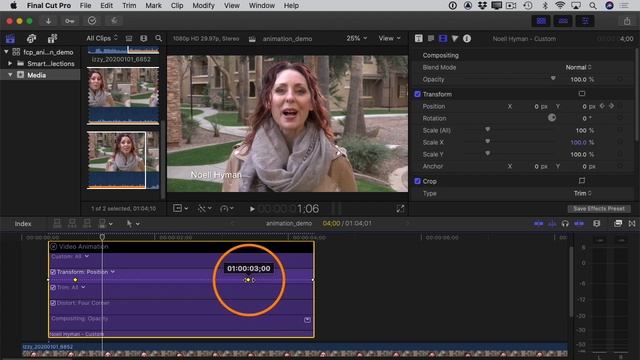Toggle headphones audio skimming icon
Image resolution: width=640 pixels, height=360 pixels.
click(x=565, y=224)
